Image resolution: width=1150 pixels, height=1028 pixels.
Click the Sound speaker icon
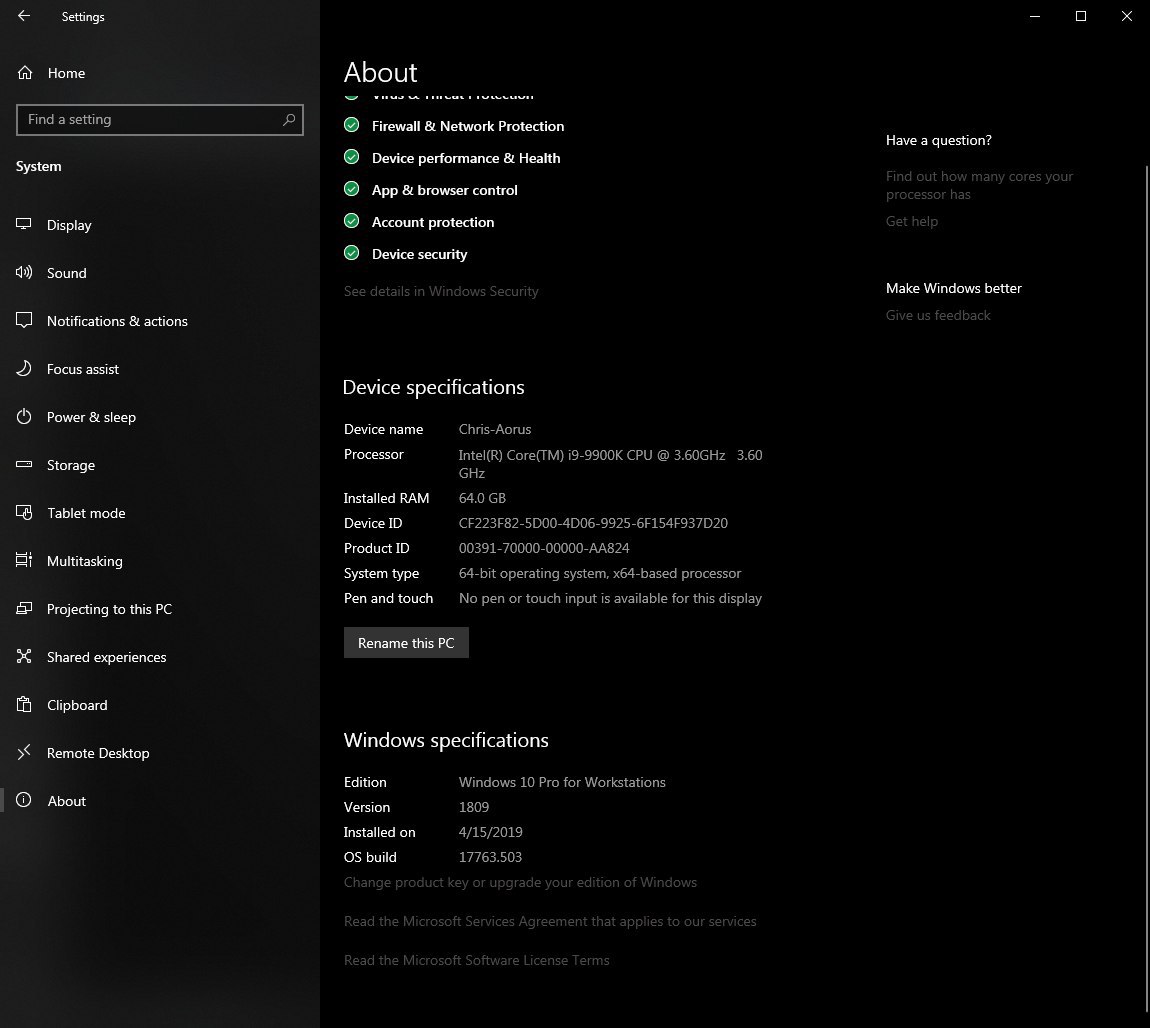pos(24,273)
